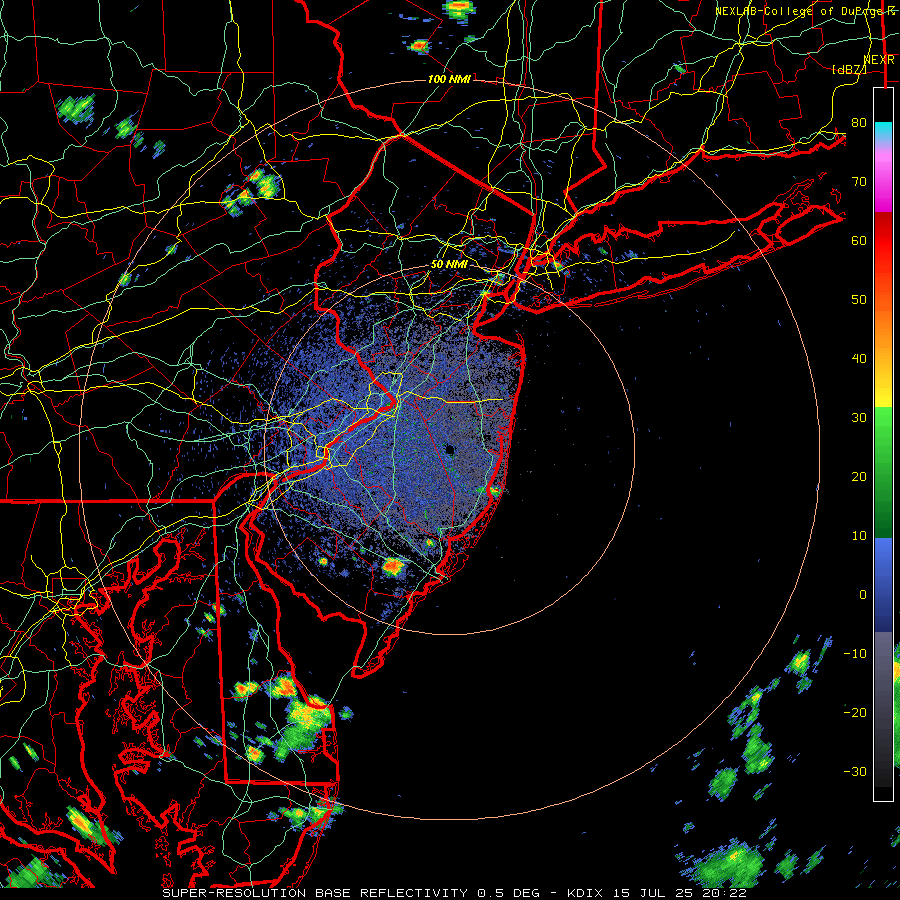The image size is (900, 900).
Task: Pick the 30 tick label on the color scale
Action: 859,418
